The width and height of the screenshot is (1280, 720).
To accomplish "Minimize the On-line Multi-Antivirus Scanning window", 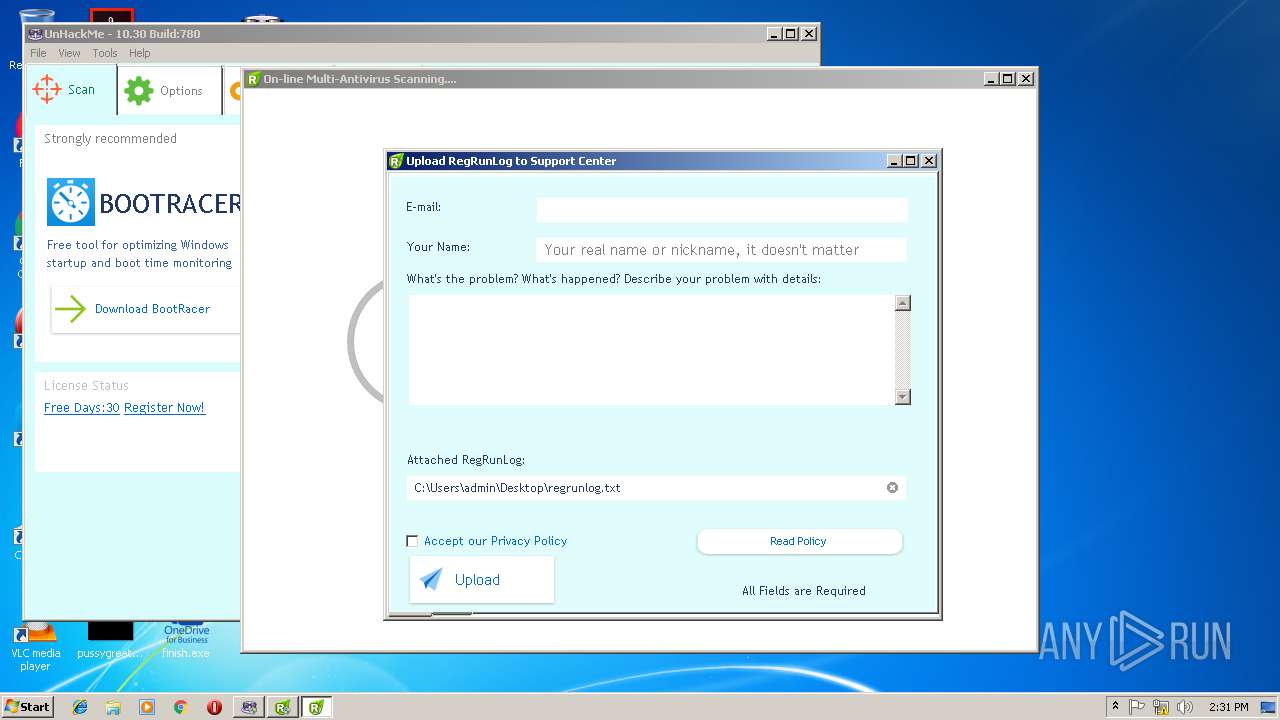I will coord(990,79).
